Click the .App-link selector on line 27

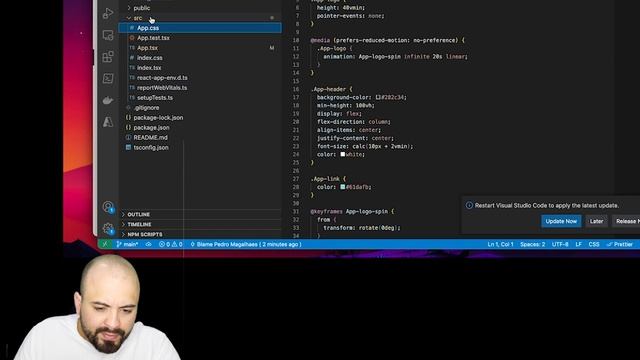tap(325, 179)
